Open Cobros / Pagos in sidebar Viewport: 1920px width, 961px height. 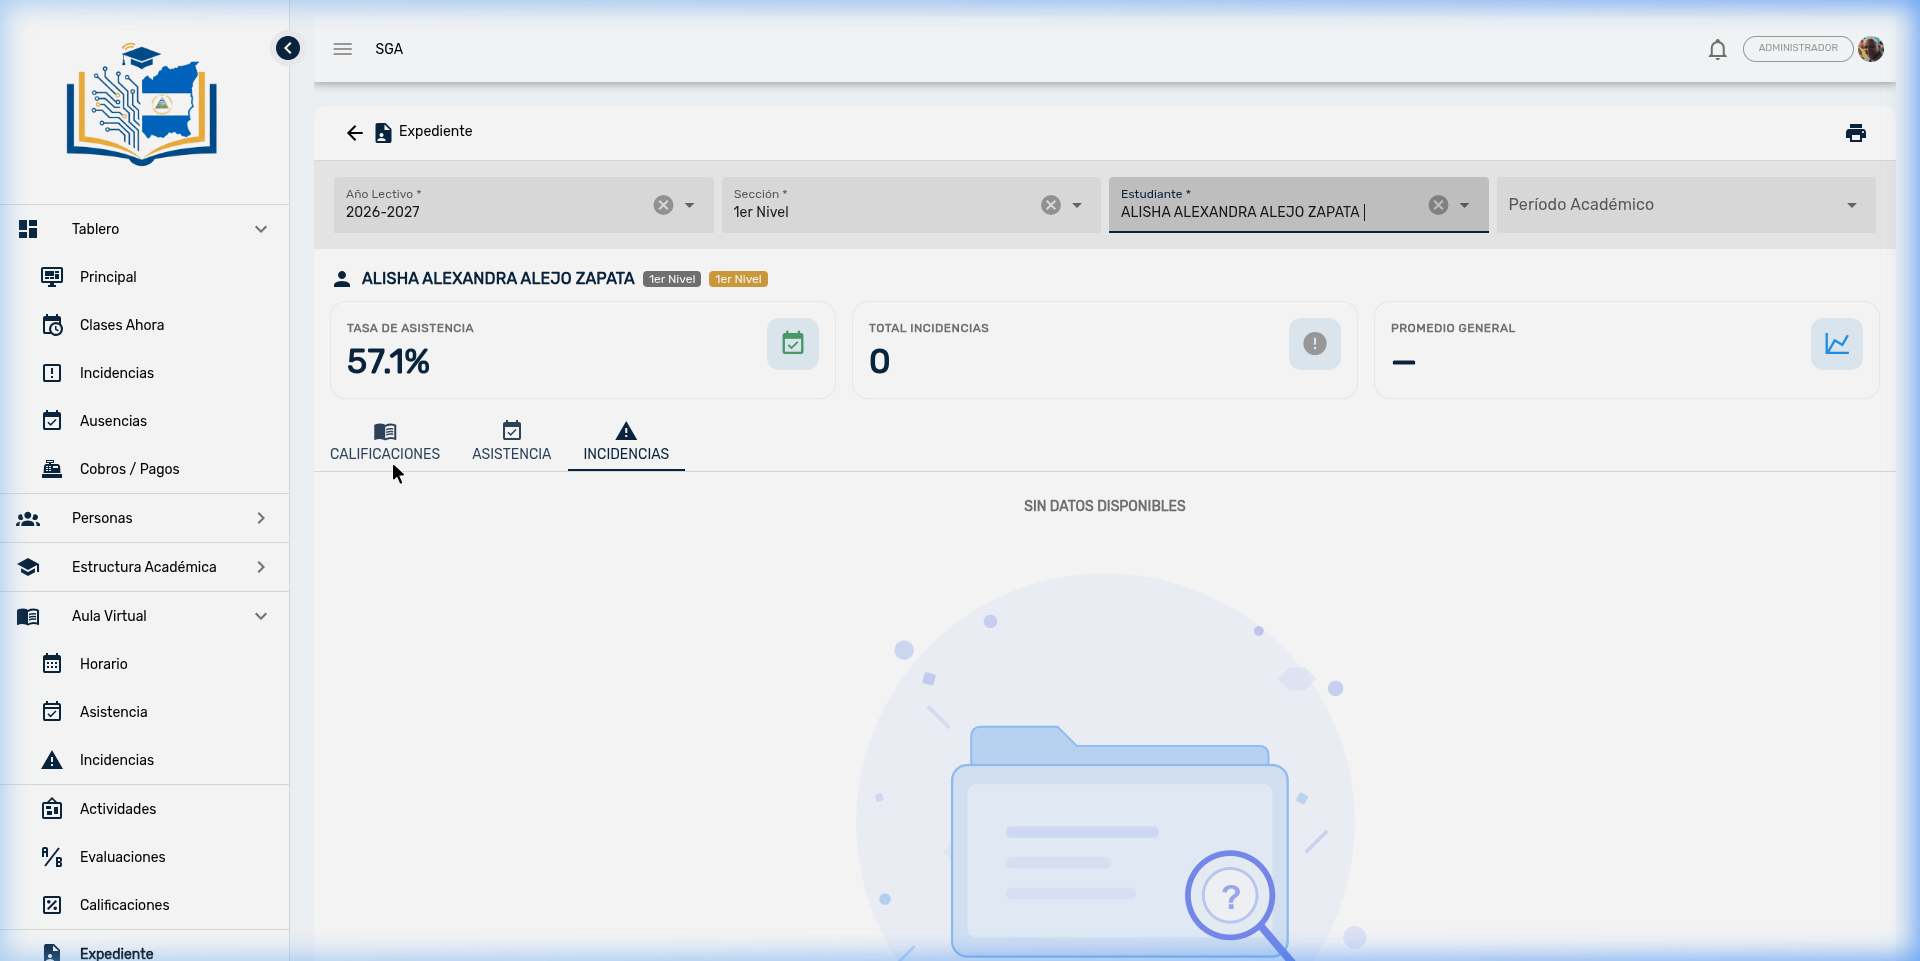[x=129, y=469]
